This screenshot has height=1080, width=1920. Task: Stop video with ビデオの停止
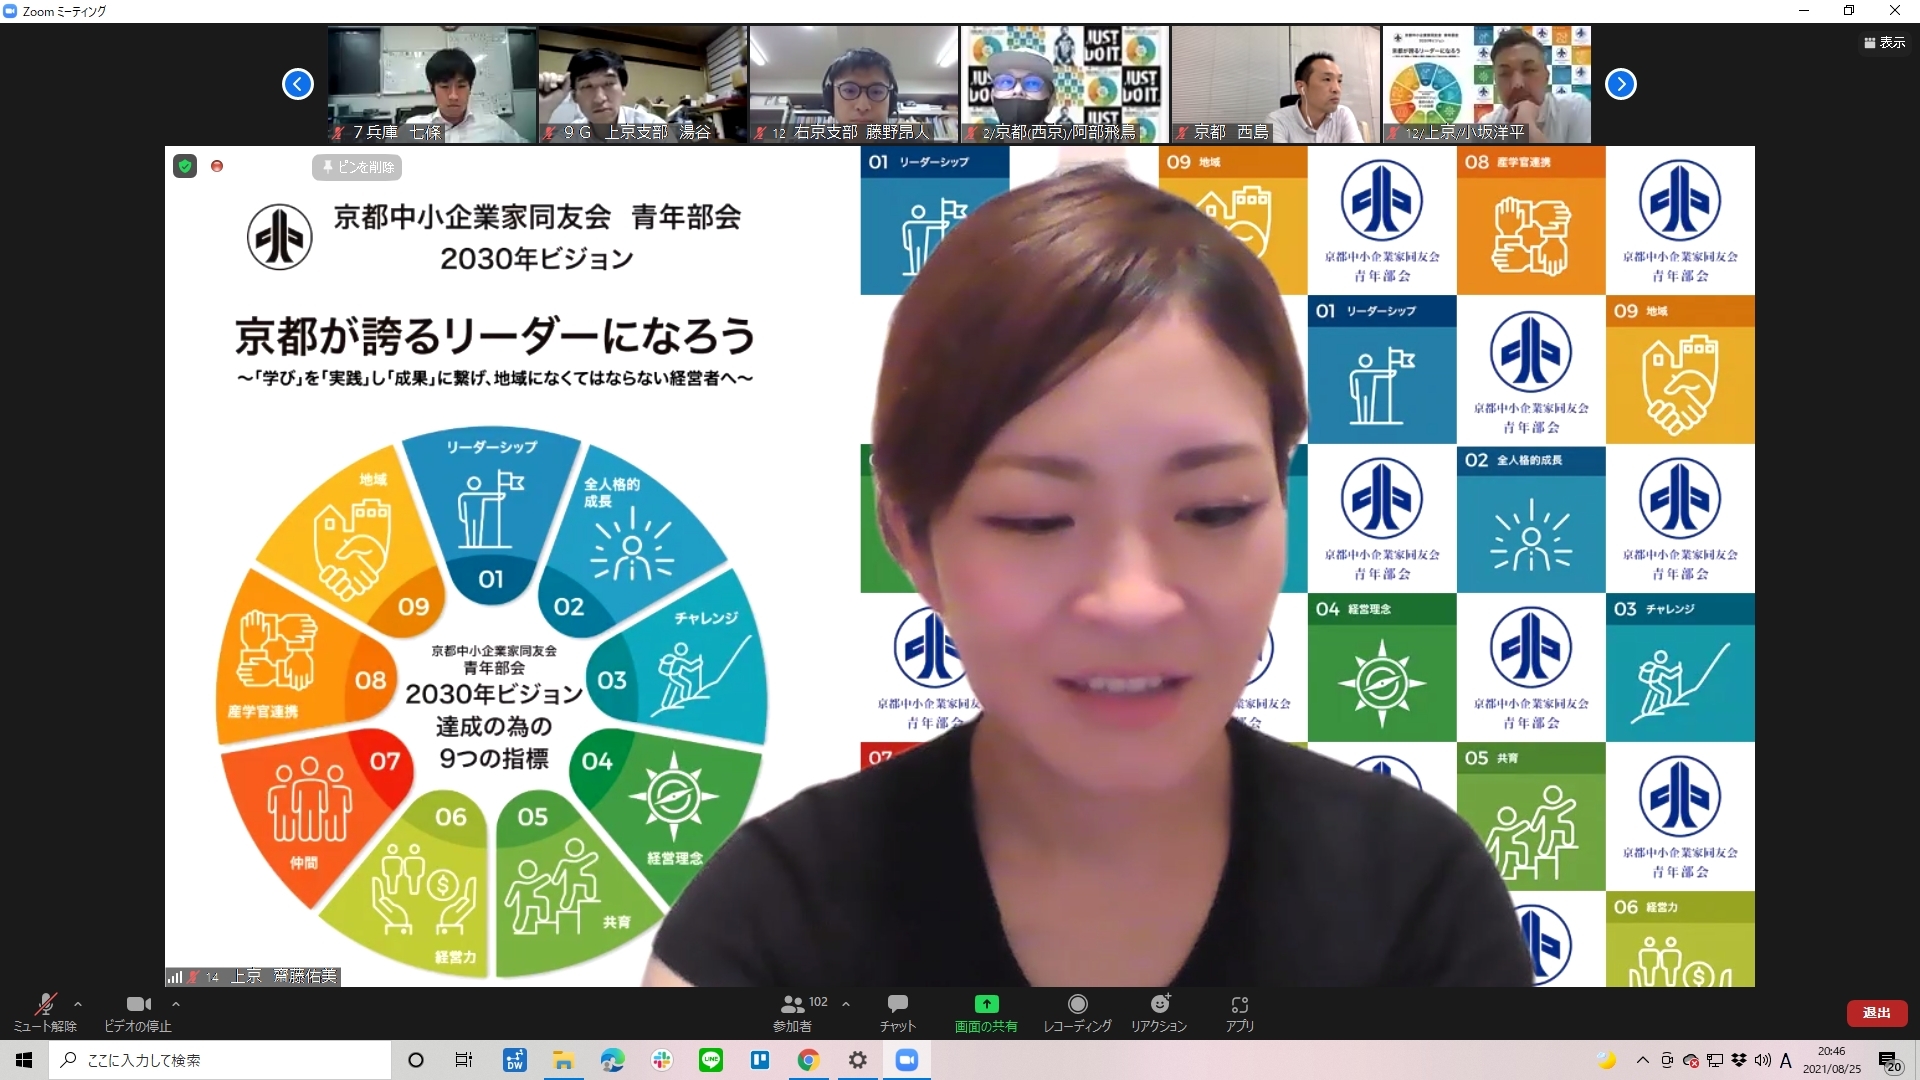[x=138, y=1012]
